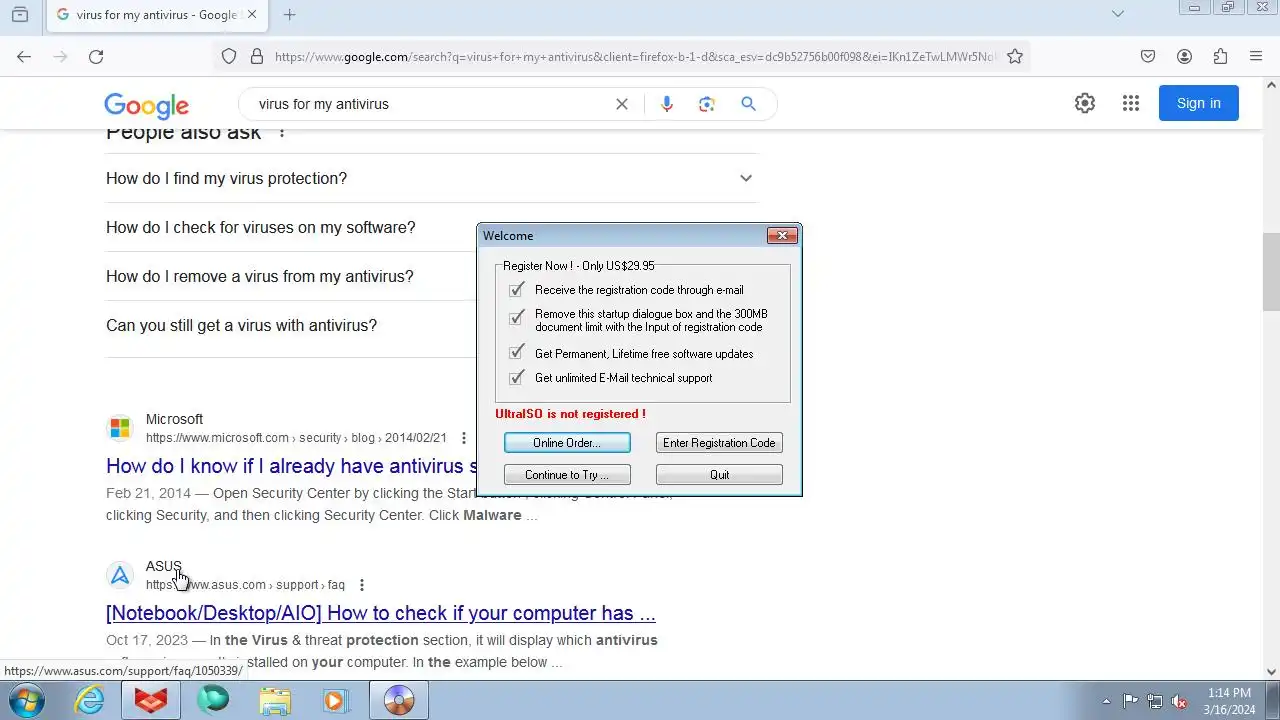Open the Google apps grid icon

point(1131,103)
